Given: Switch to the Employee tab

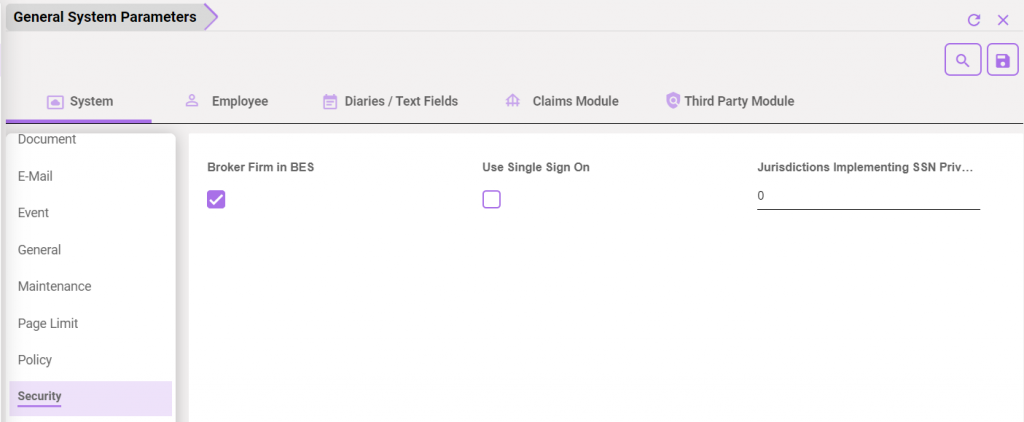Looking at the screenshot, I should [239, 101].
